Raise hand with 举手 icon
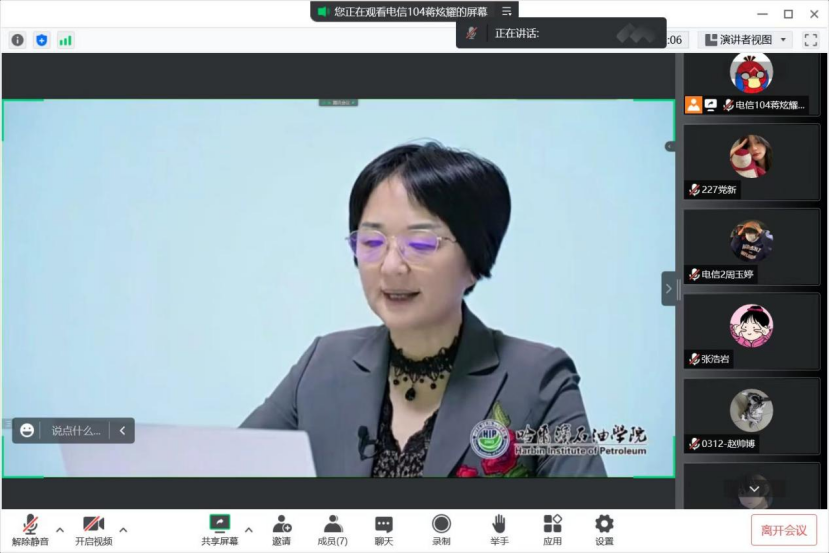 click(x=499, y=529)
